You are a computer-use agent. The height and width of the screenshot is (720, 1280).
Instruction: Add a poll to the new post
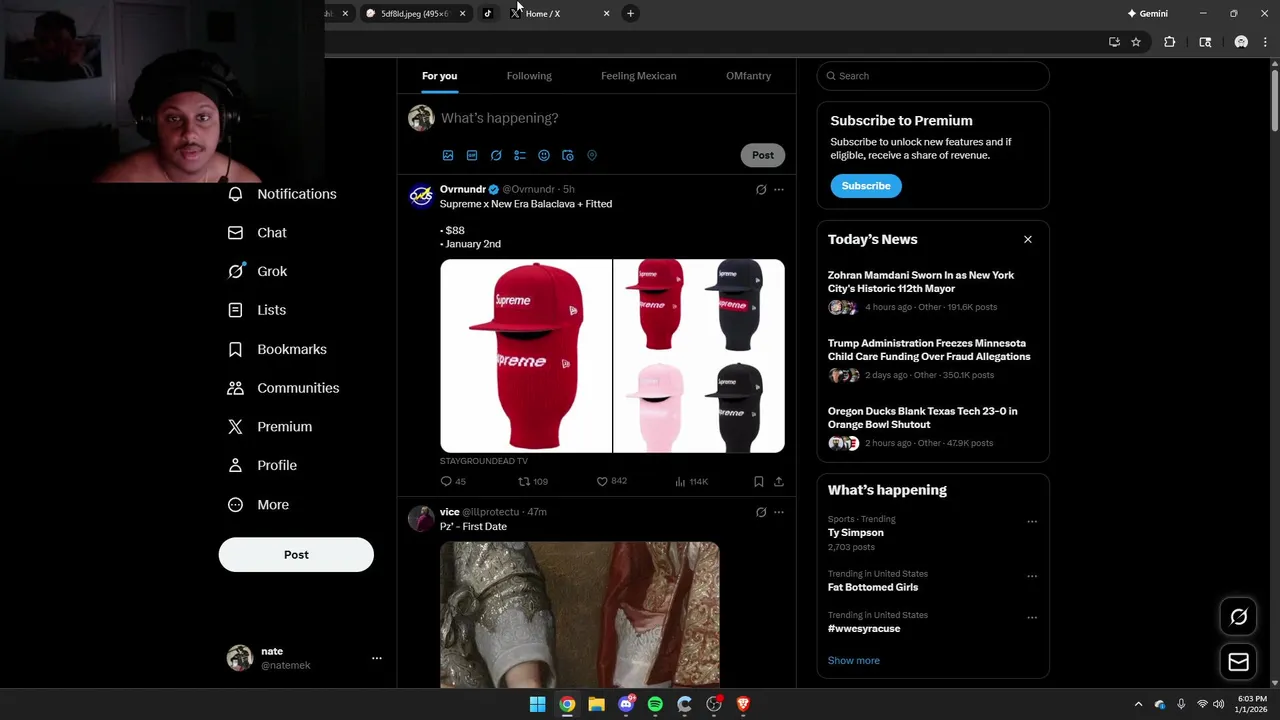pos(520,155)
